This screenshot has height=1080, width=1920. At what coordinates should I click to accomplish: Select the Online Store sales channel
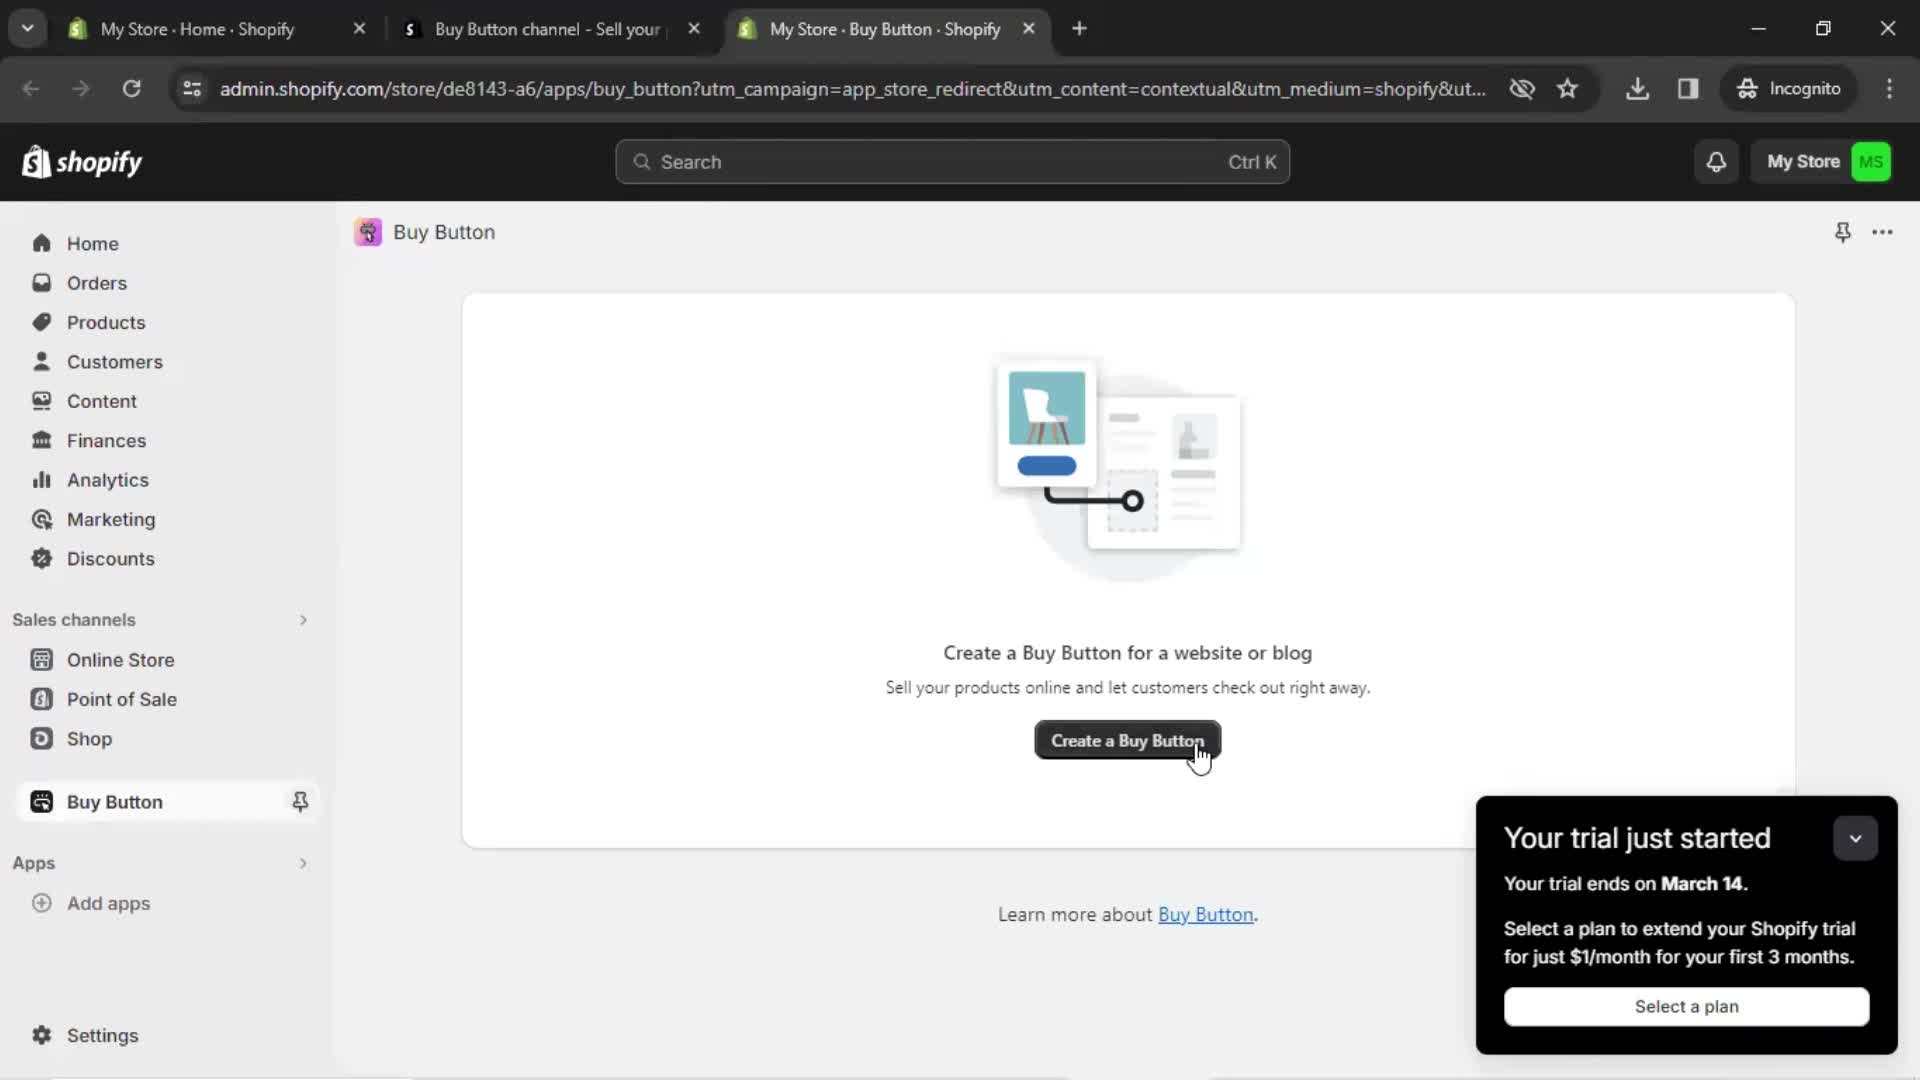[x=120, y=659]
